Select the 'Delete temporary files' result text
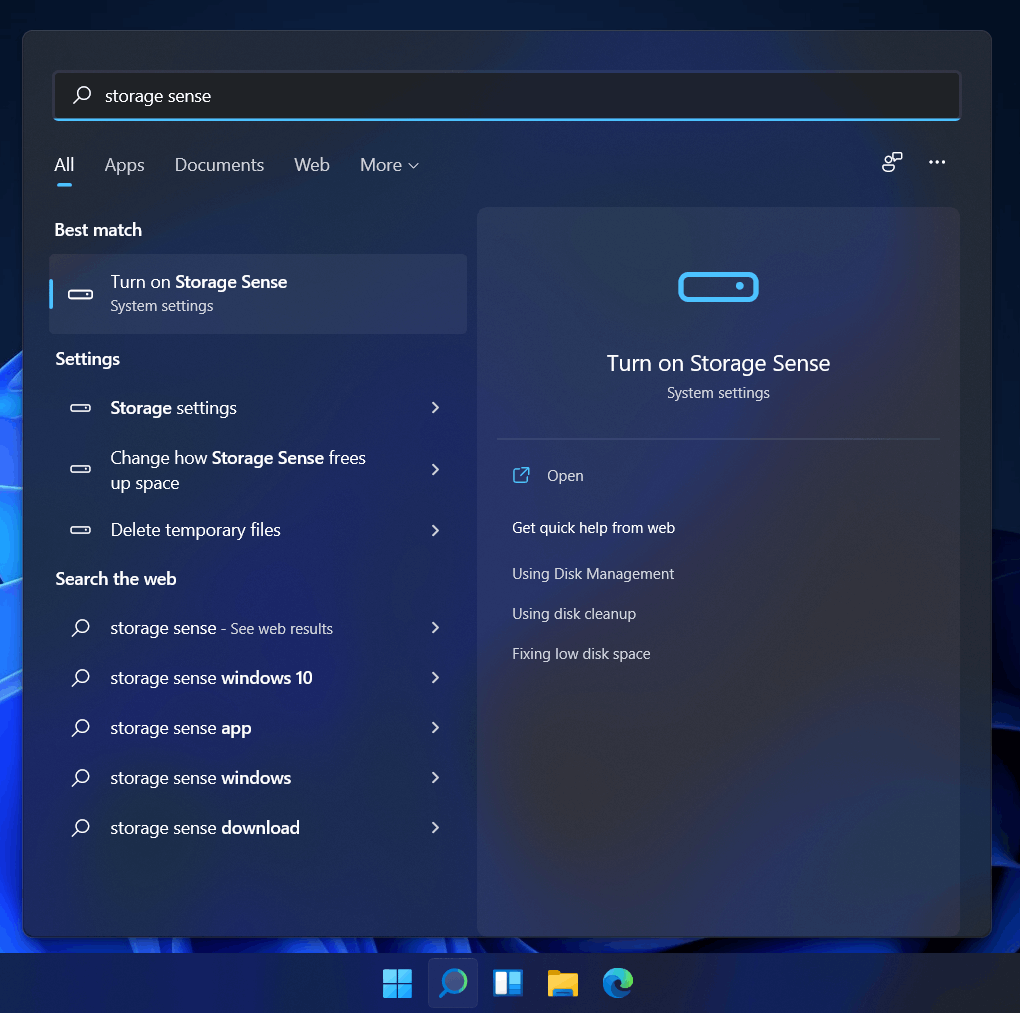Screen dimensions: 1020x1013 click(195, 530)
